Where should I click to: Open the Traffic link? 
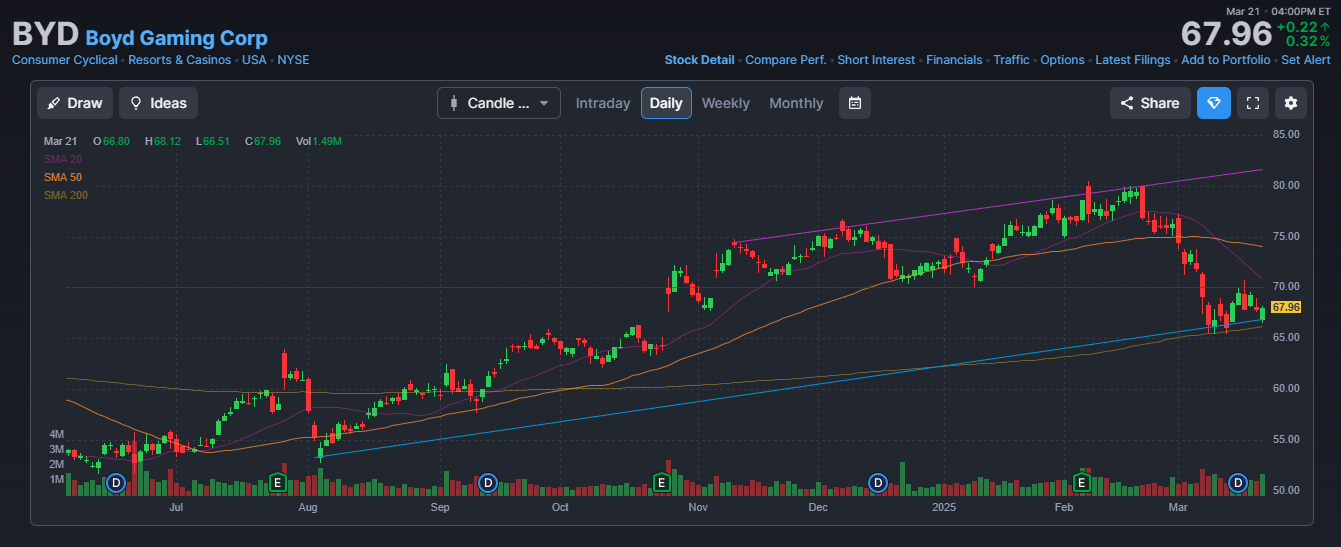1011,60
